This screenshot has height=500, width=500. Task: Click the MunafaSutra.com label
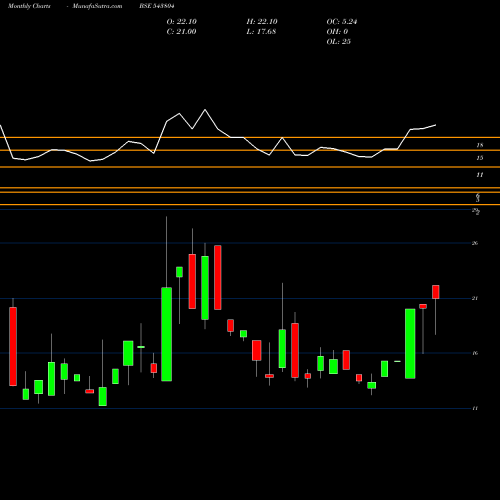[x=97, y=6]
